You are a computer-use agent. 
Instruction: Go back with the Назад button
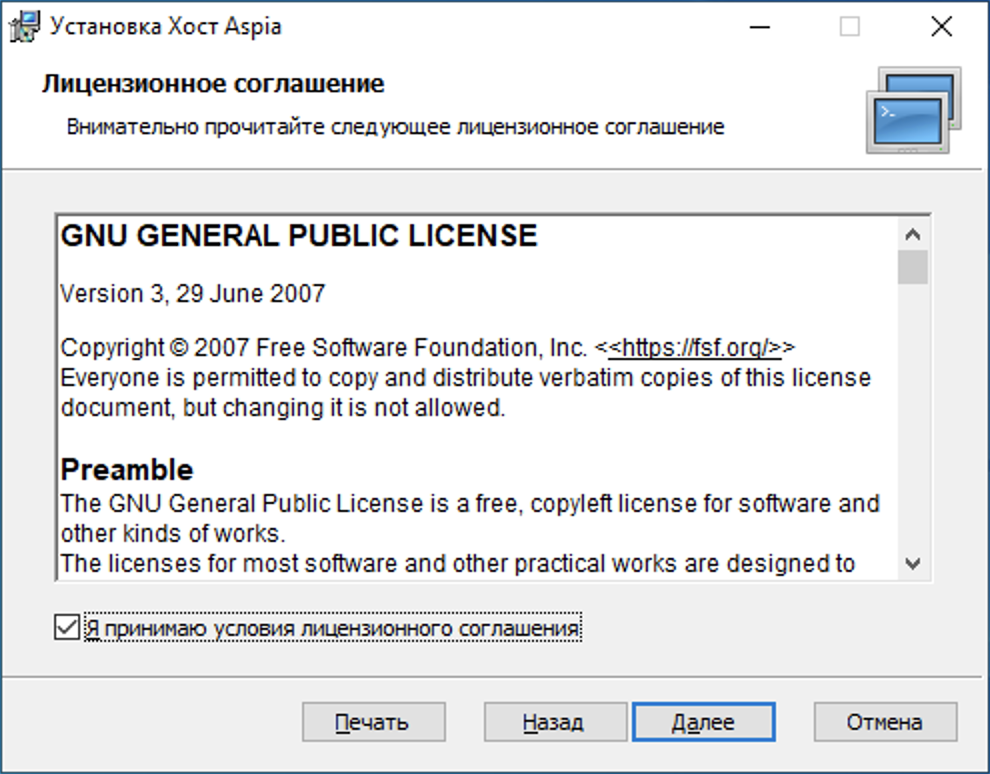pos(554,722)
